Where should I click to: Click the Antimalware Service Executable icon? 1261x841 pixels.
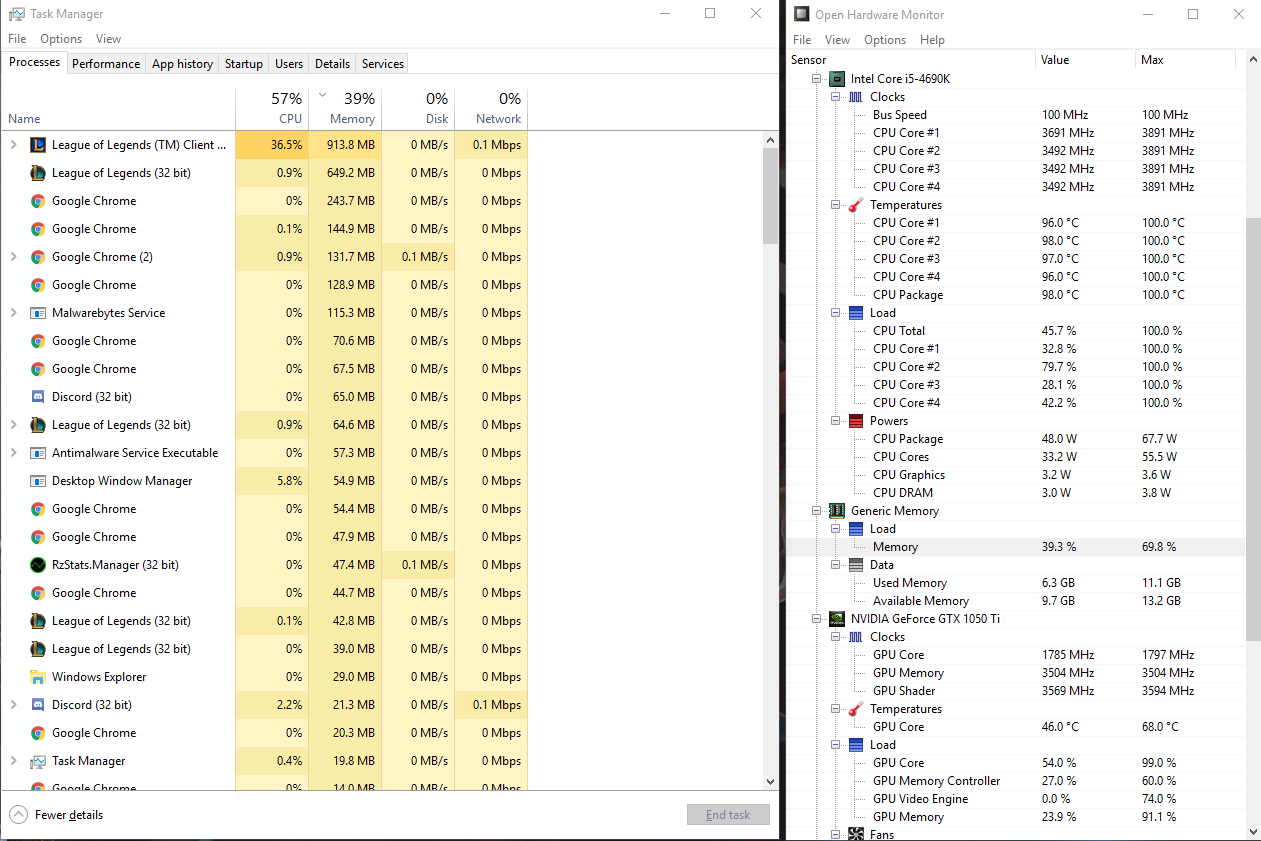point(37,452)
